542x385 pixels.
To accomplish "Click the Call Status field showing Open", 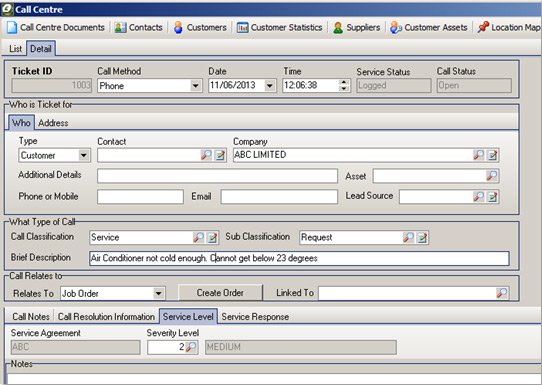I will 474,85.
